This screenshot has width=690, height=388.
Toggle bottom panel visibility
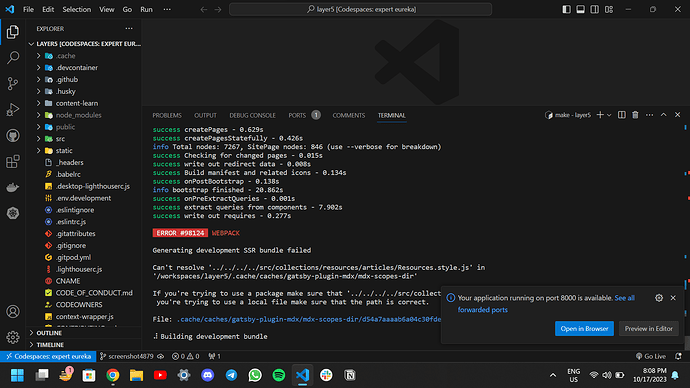click(581, 9)
